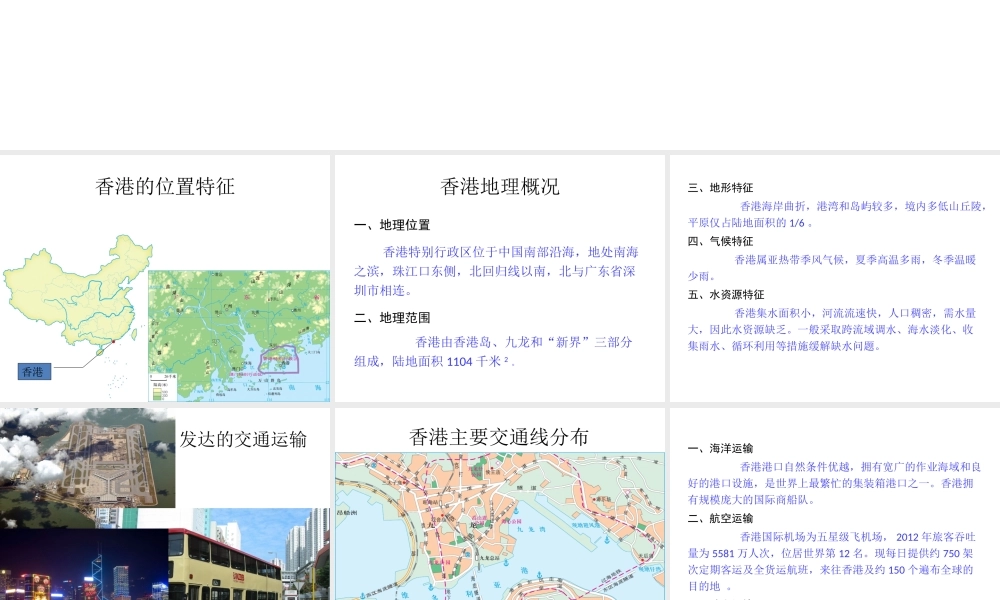Click the Hong Kong night skyline photo
Viewport: 1000px width, 600px height.
coord(84,564)
